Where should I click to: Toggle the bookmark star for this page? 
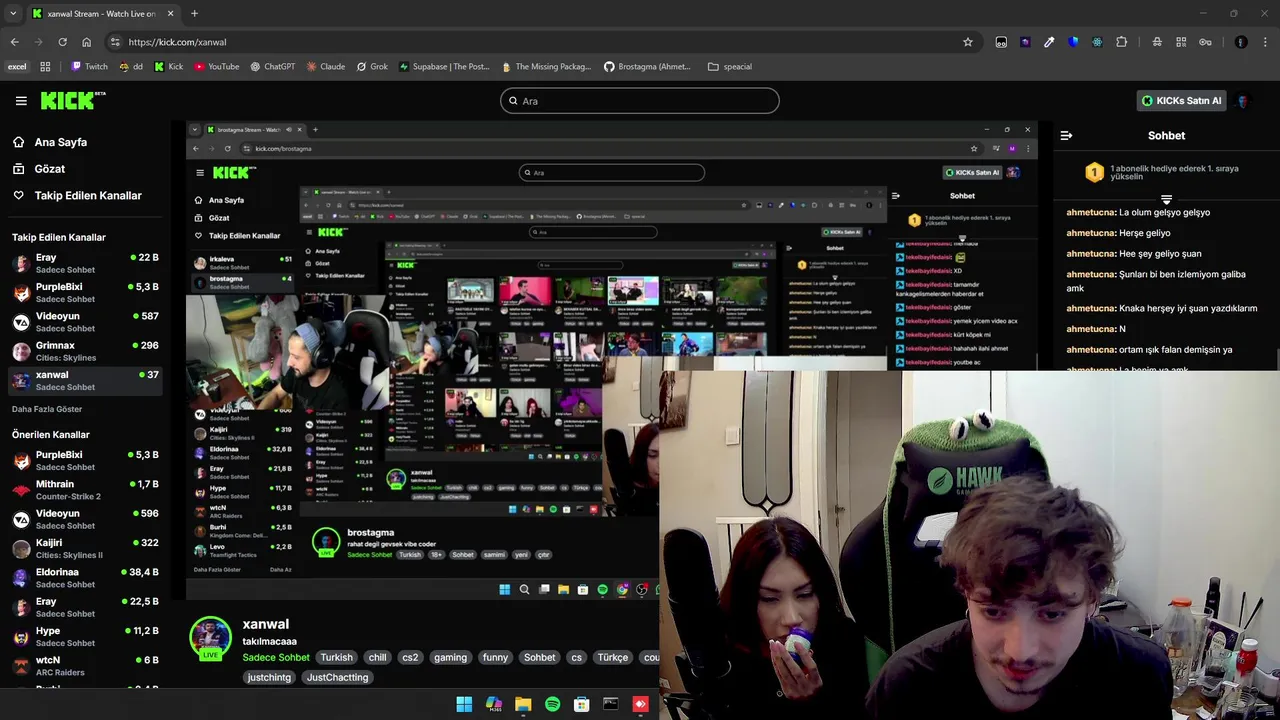coord(967,42)
